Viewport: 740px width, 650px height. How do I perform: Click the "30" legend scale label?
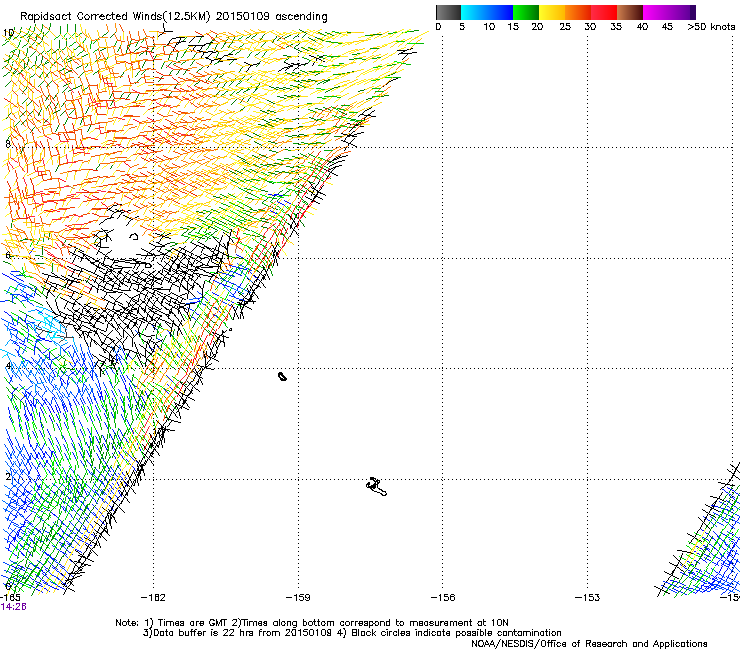click(590, 27)
